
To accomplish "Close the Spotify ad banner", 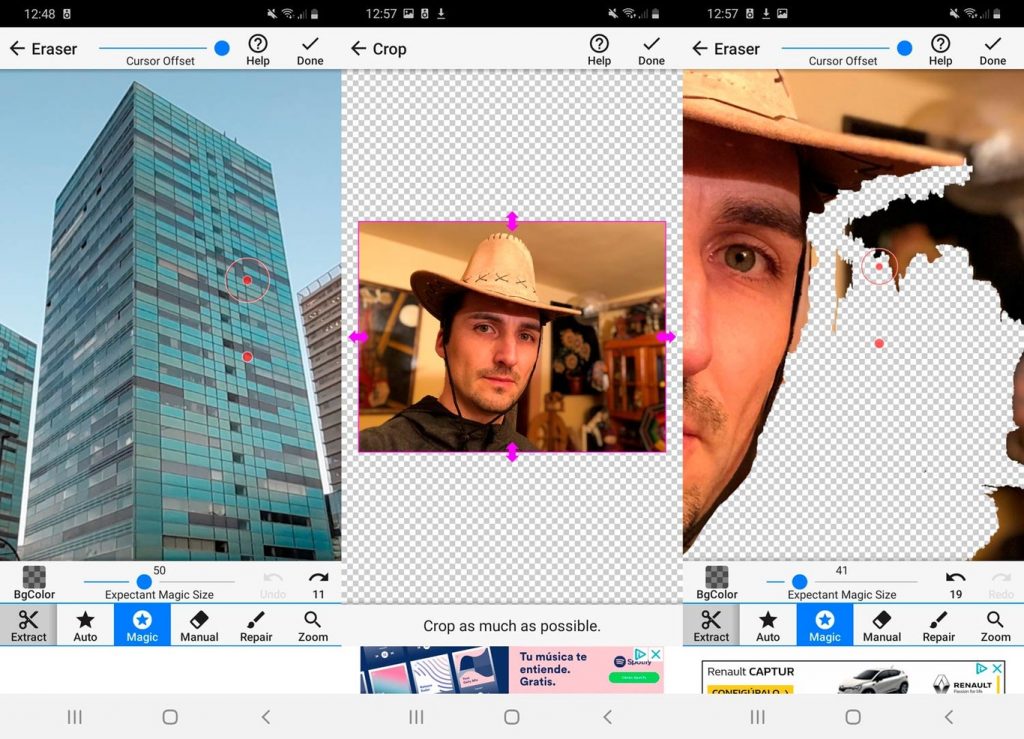I will tap(656, 655).
